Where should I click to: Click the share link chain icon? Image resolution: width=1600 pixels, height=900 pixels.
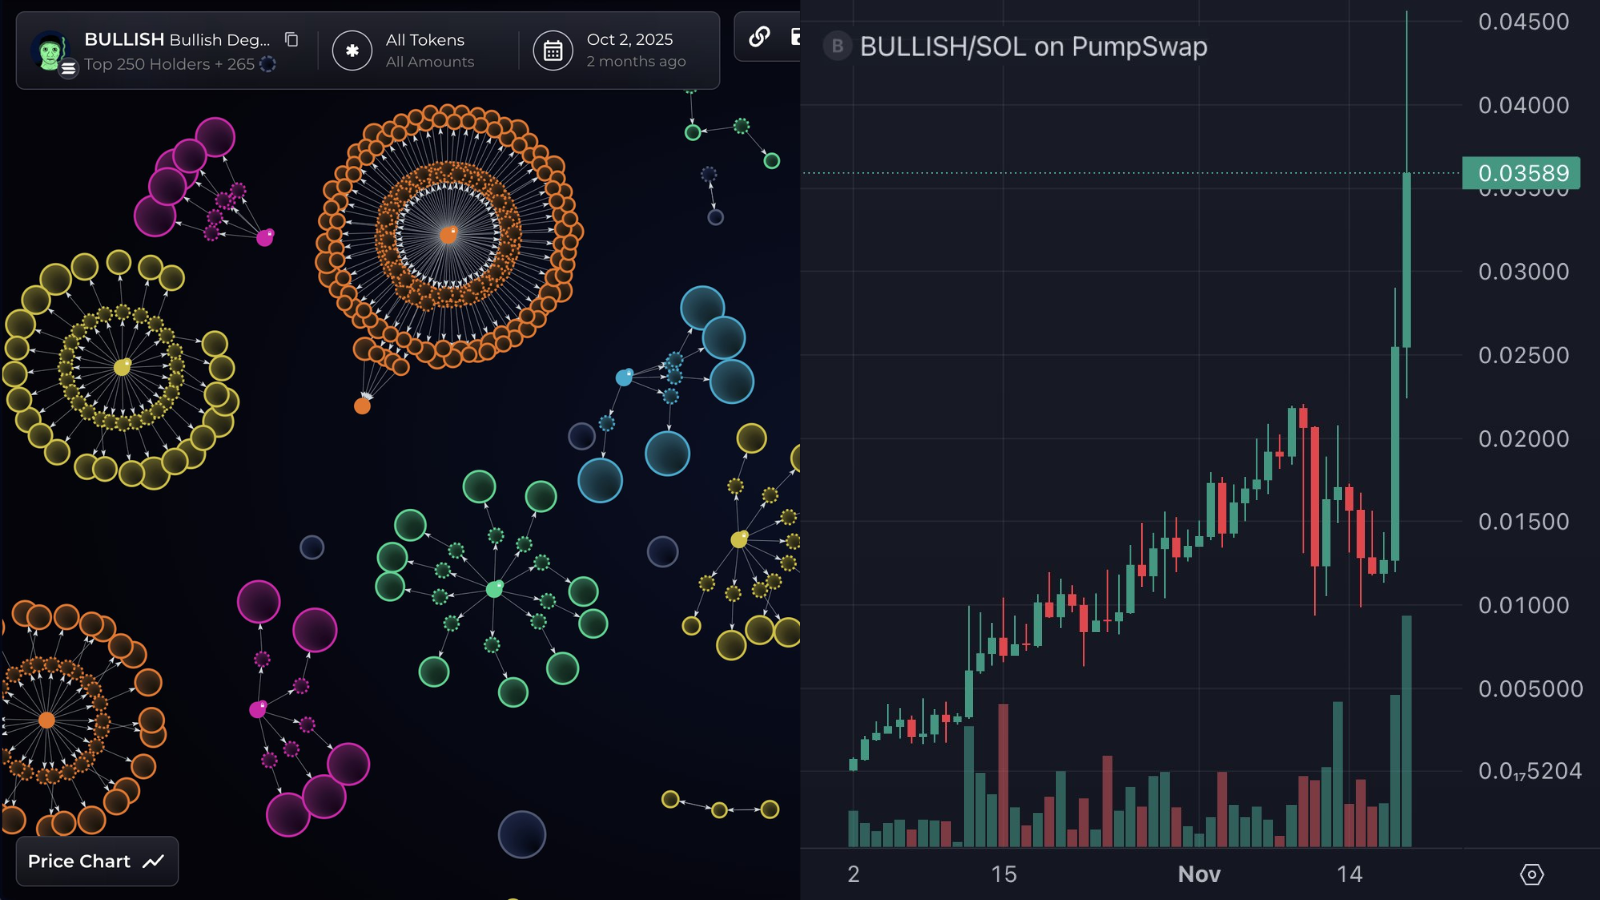click(x=759, y=37)
